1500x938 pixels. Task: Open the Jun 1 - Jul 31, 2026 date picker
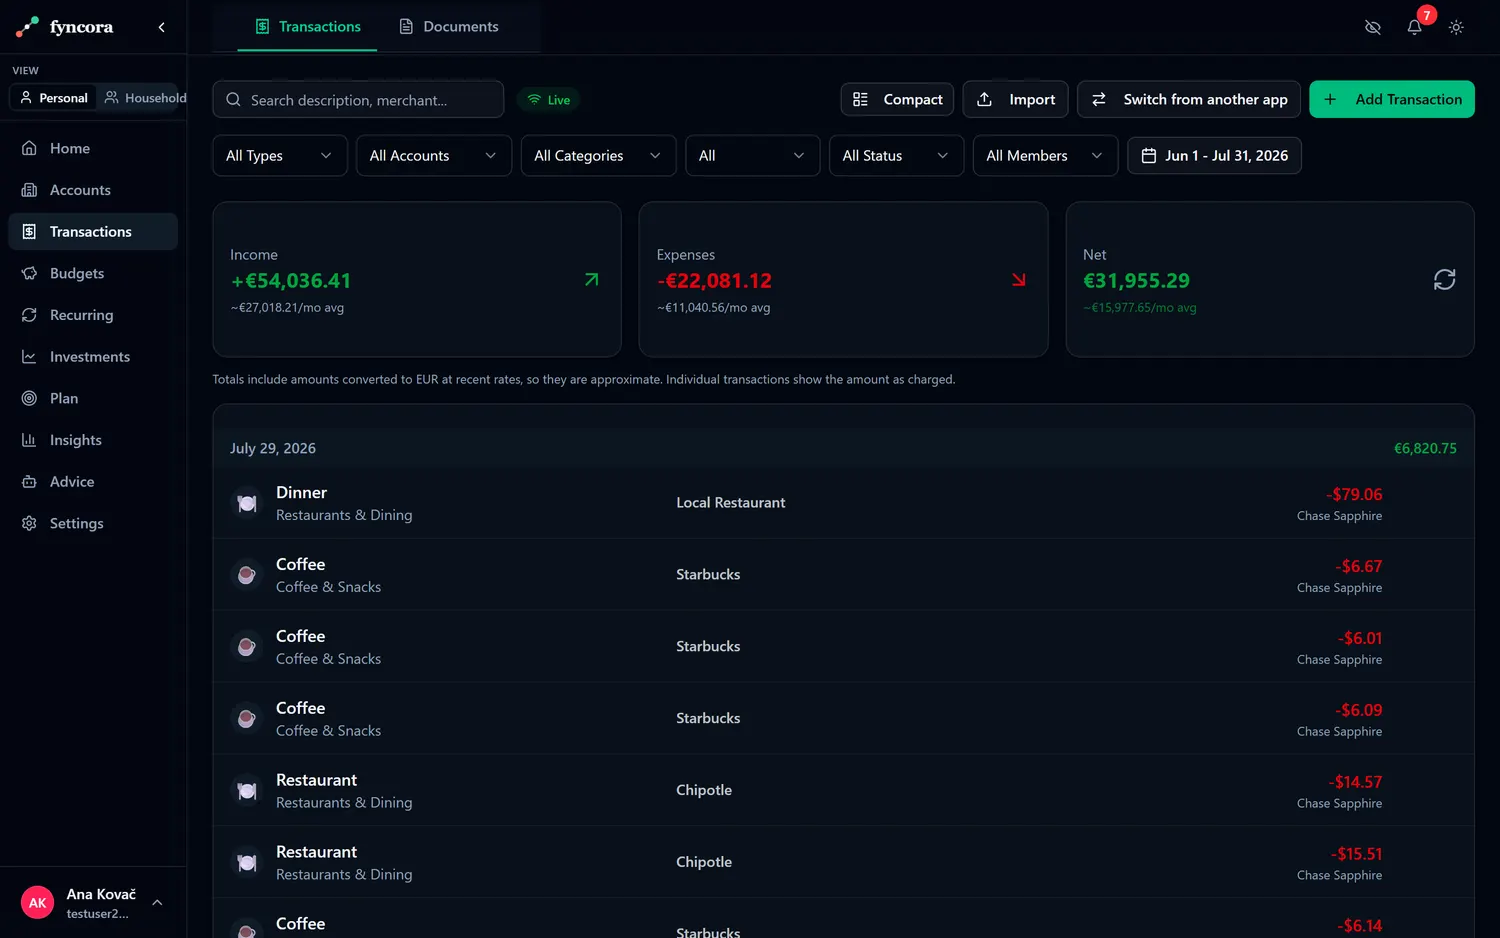click(x=1214, y=156)
